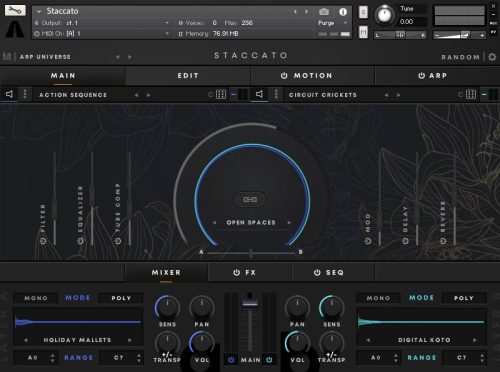The image size is (500, 372).
Task: Select previous Digital Koto sound arrow
Action: [x=368, y=340]
